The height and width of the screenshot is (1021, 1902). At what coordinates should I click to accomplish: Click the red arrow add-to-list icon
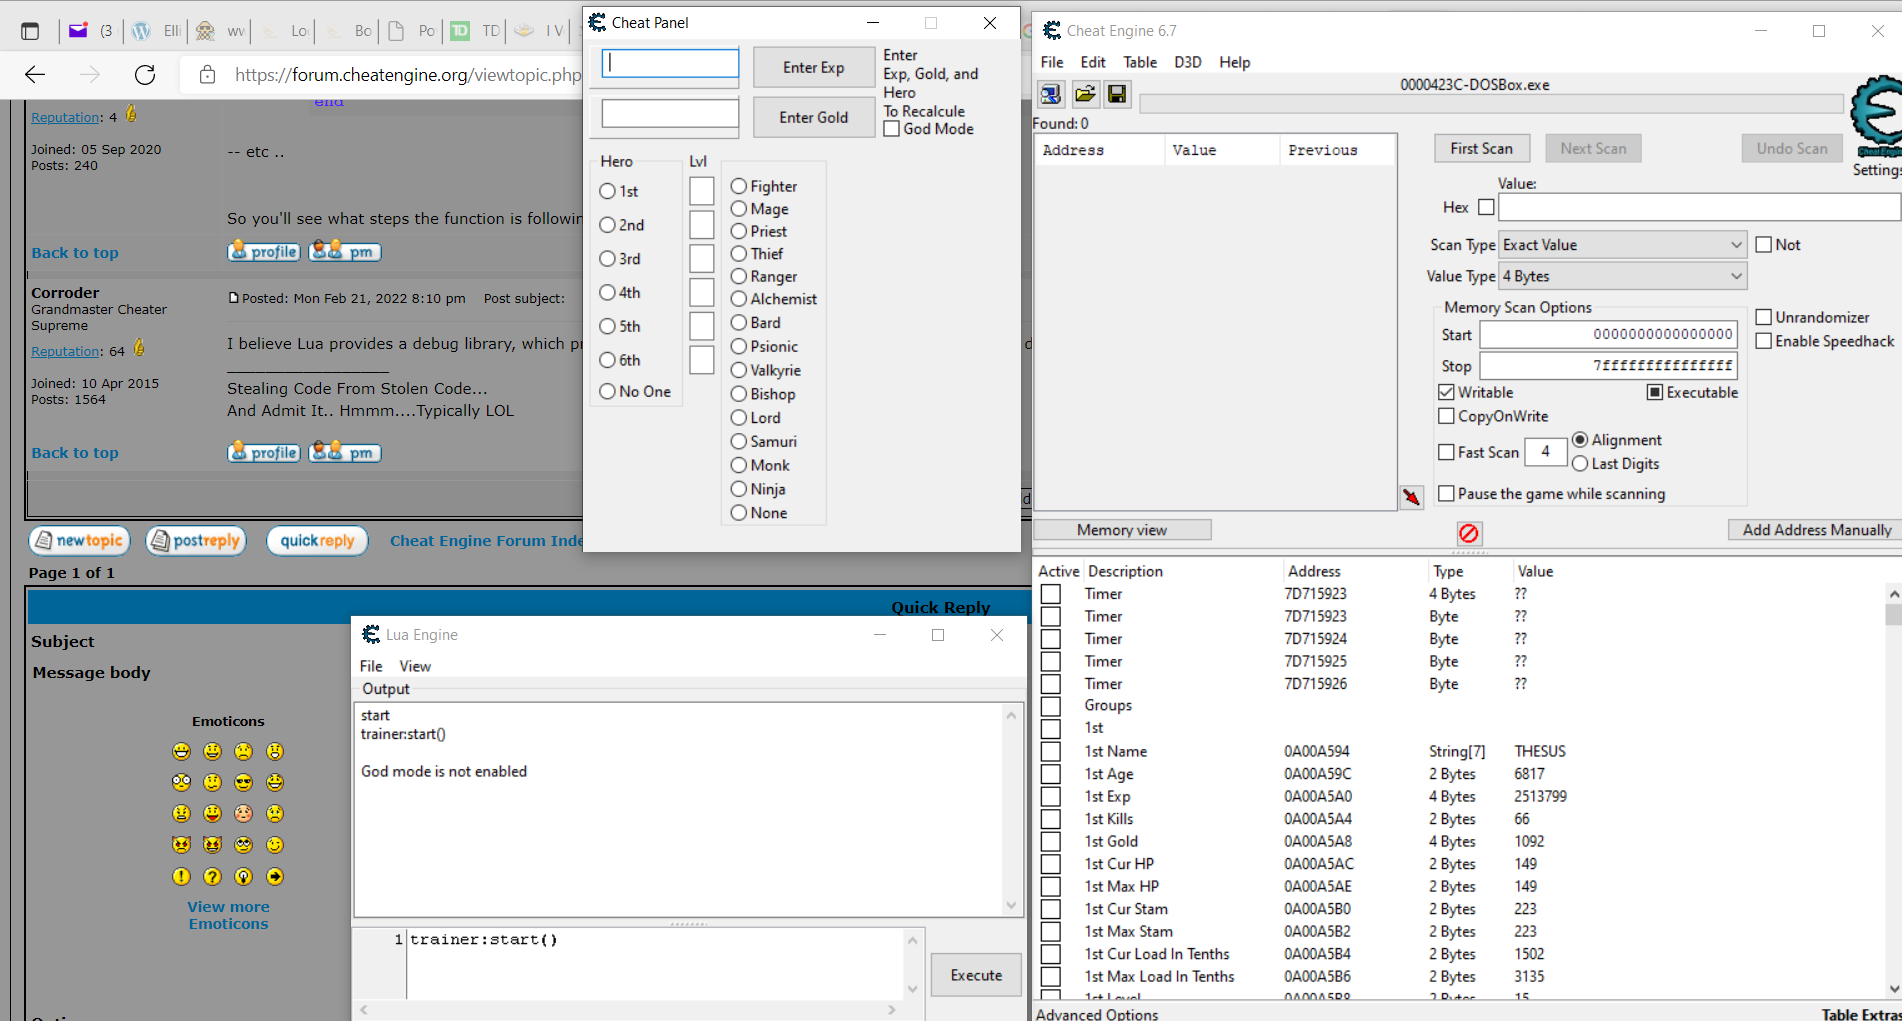[x=1411, y=497]
